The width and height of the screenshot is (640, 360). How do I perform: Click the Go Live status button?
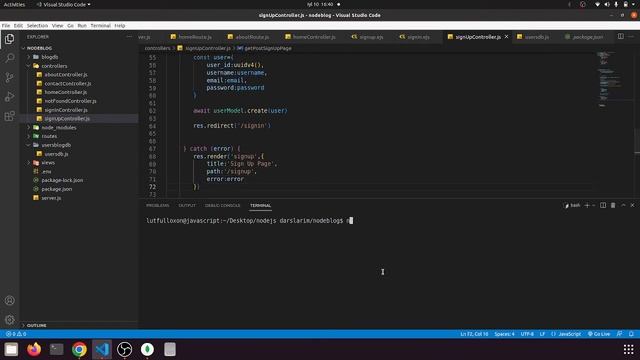pos(599,334)
